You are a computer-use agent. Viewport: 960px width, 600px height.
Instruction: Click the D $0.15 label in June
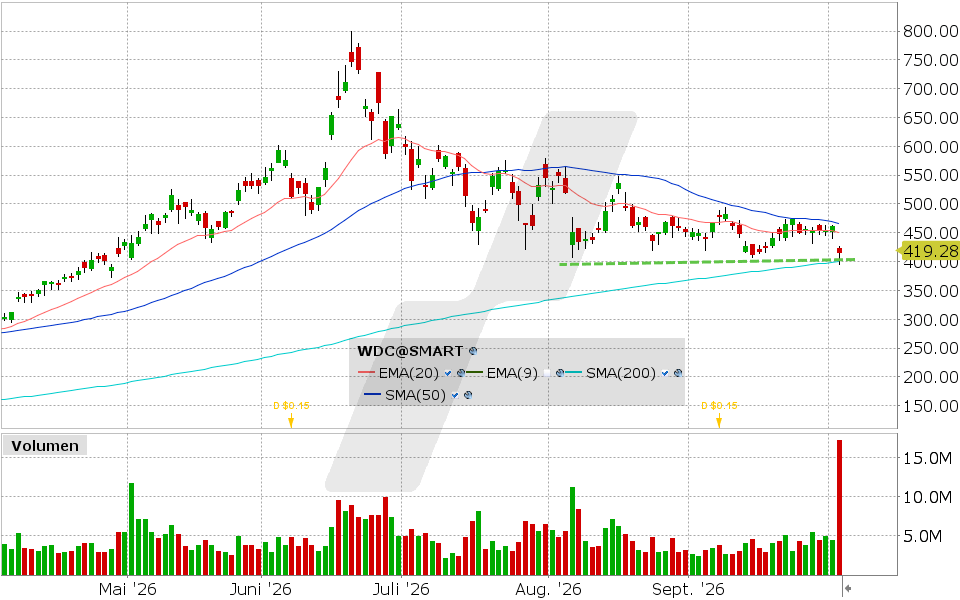point(291,405)
